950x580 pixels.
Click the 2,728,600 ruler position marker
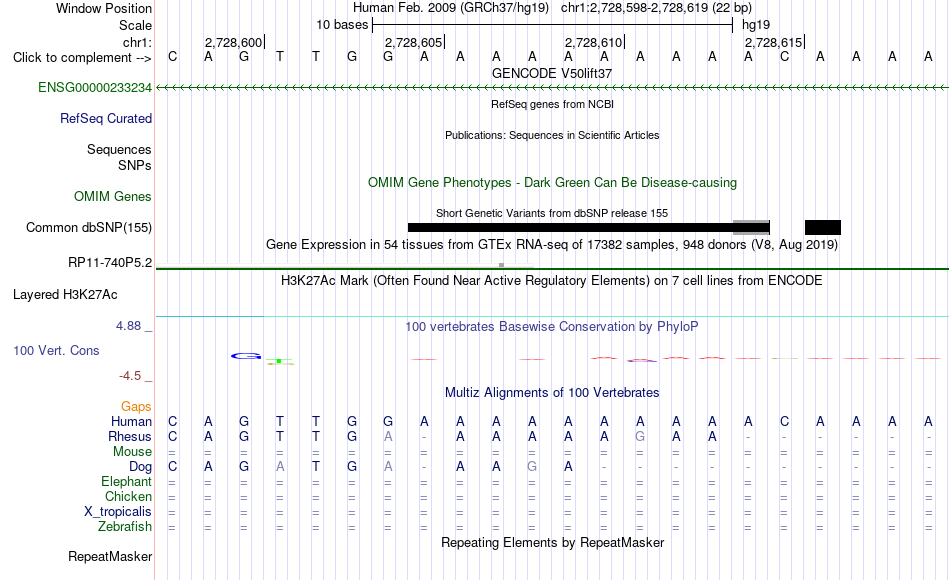click(x=234, y=42)
